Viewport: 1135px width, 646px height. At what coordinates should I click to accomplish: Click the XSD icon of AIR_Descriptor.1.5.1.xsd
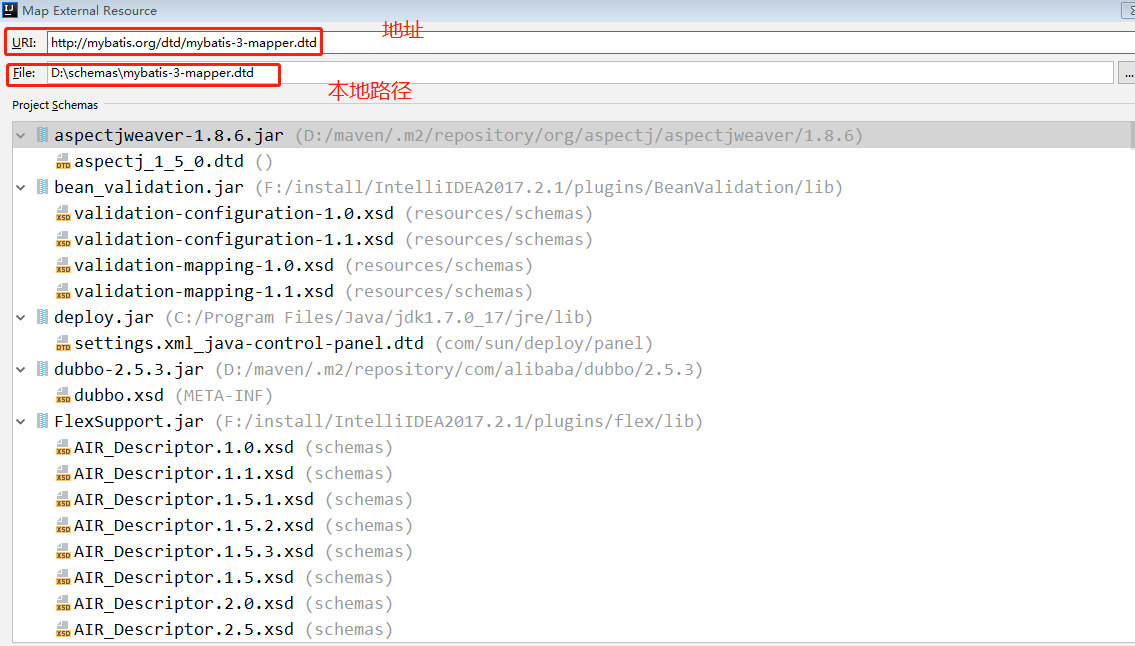coord(63,500)
